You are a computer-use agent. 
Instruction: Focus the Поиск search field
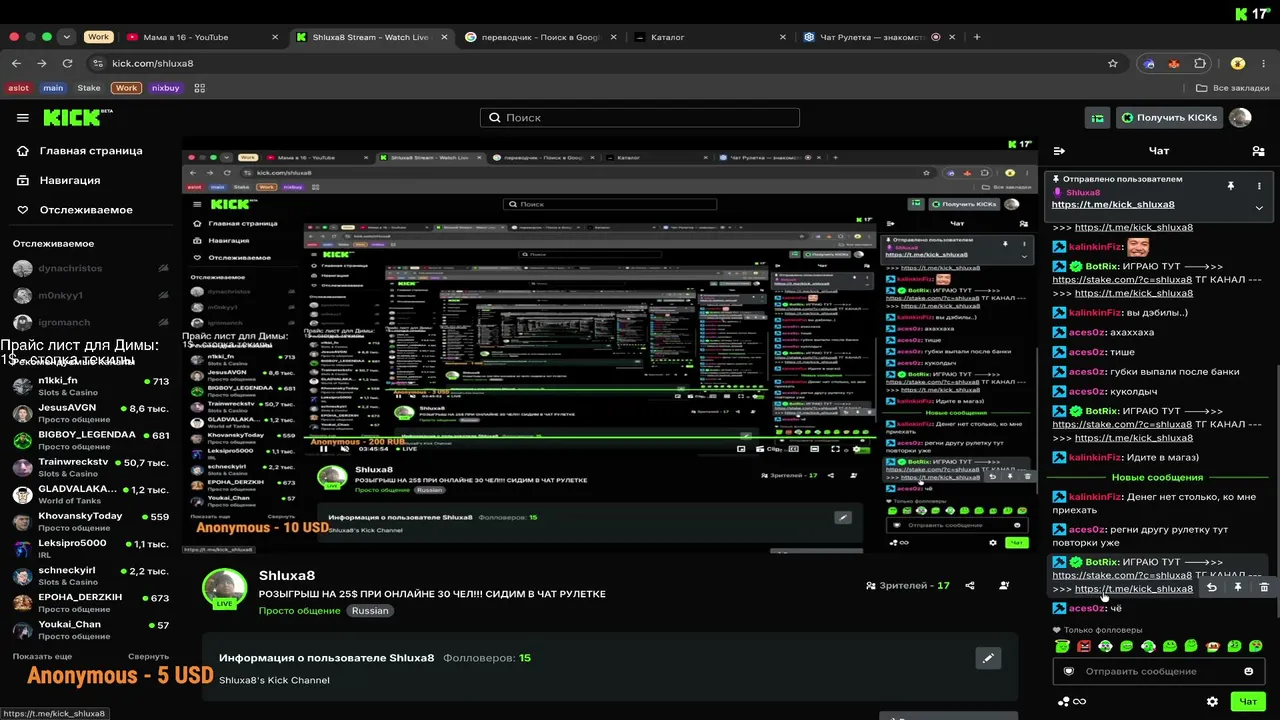(640, 118)
